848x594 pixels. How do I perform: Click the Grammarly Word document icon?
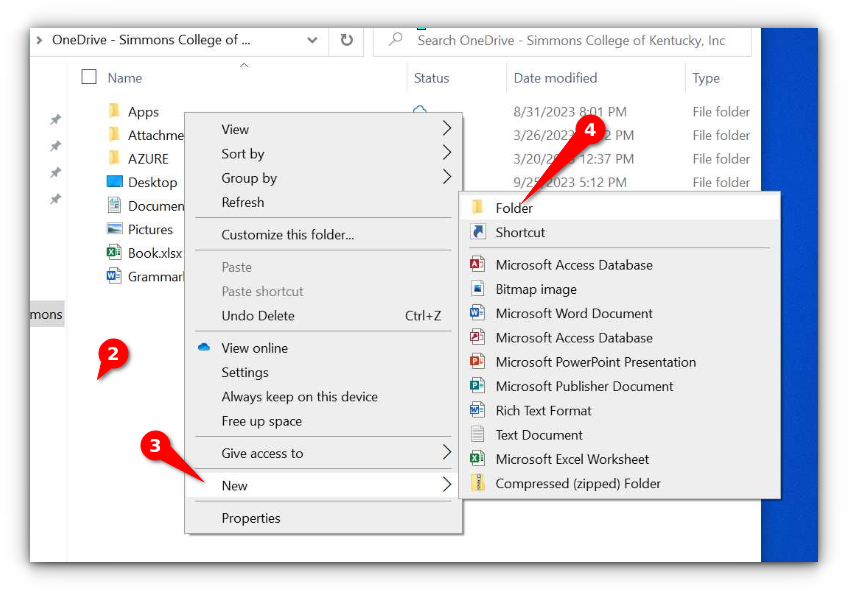[x=114, y=276]
